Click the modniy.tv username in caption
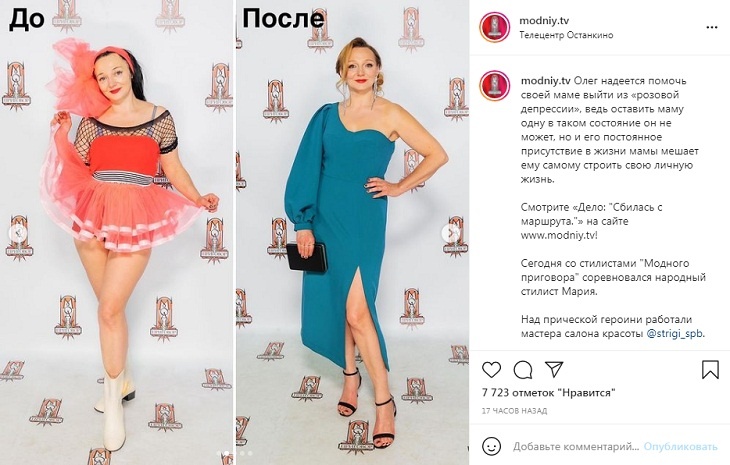The height and width of the screenshot is (465, 730). pyautogui.click(x=546, y=81)
